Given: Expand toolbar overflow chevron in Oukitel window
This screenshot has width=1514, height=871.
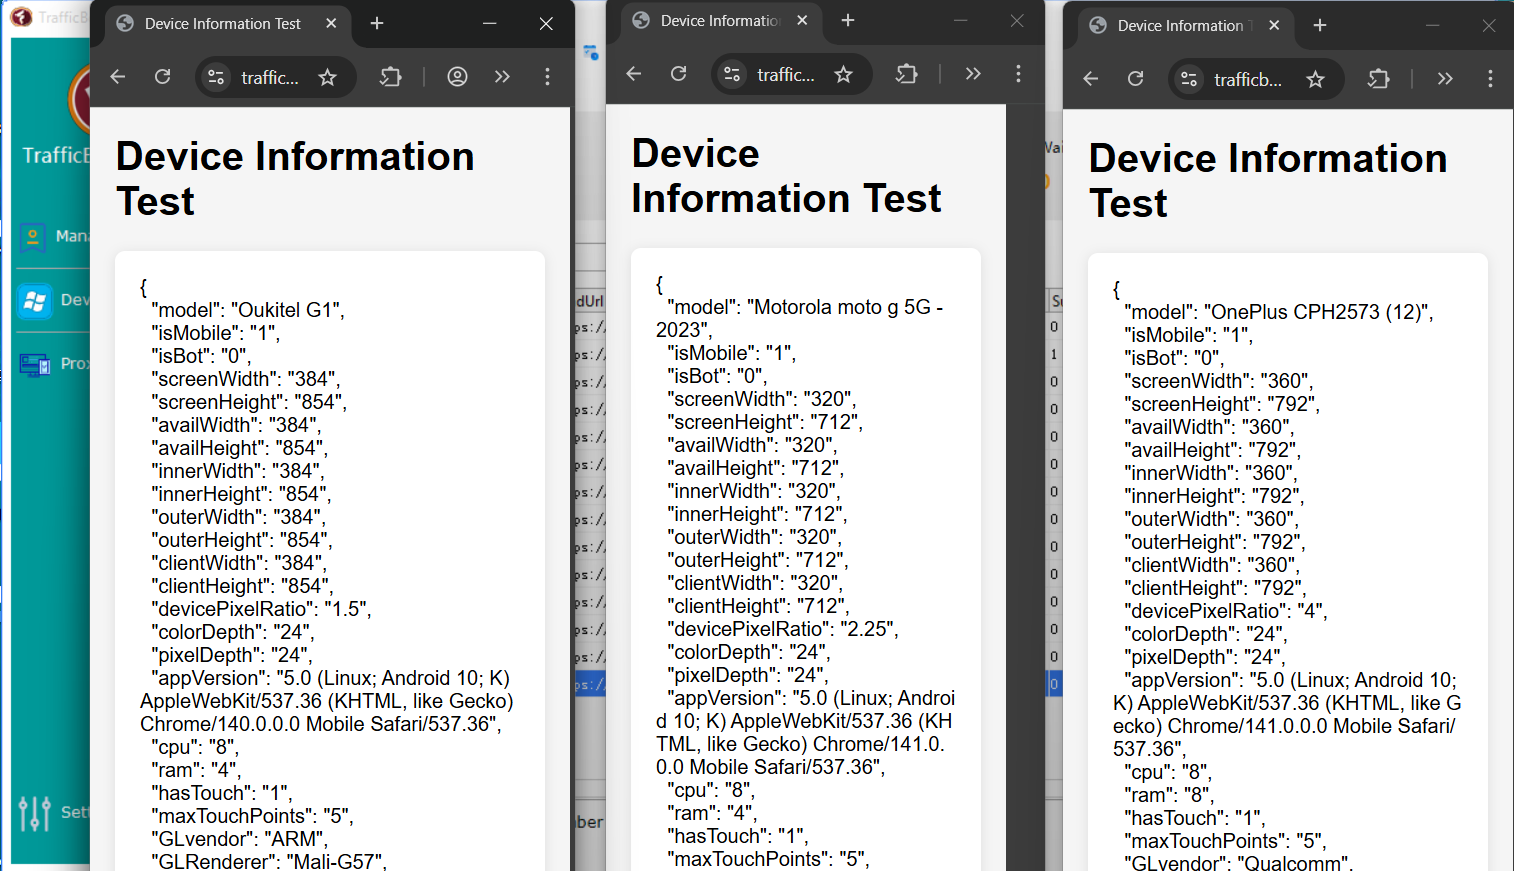Looking at the screenshot, I should [x=502, y=77].
